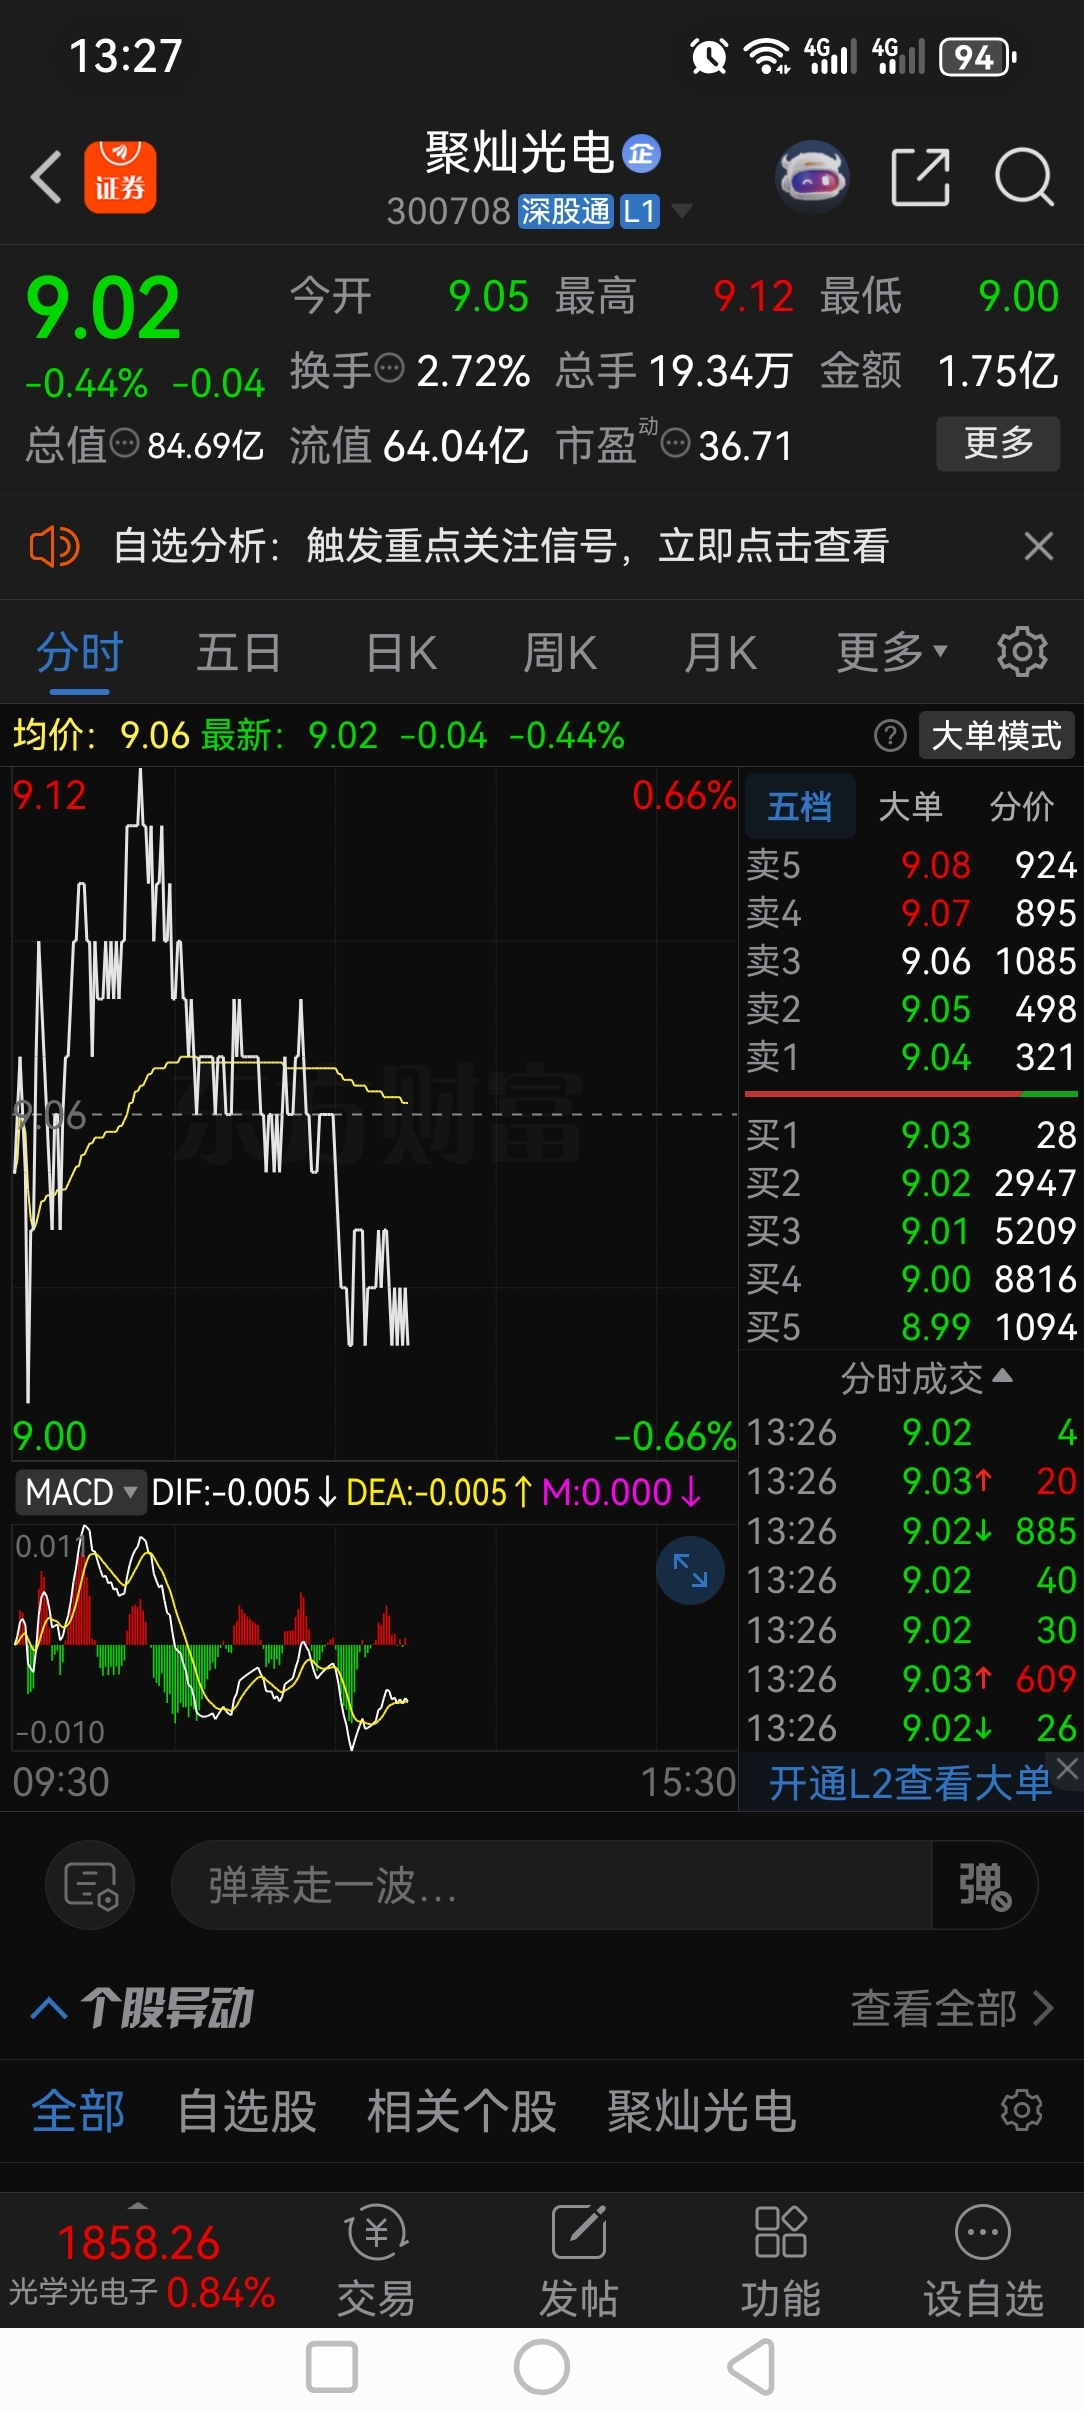Switch to 周K chart tab

[560, 652]
